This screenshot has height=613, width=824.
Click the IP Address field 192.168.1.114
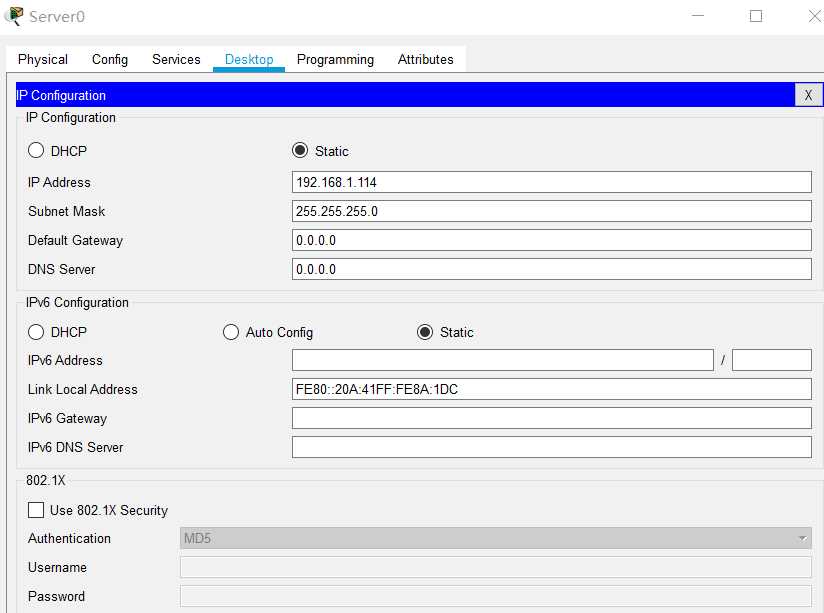552,182
